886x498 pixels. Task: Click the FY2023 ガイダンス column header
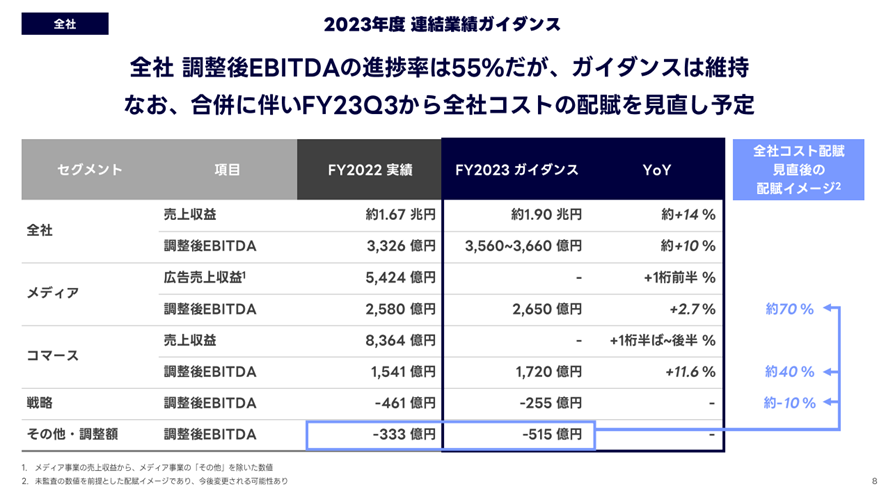coord(516,170)
